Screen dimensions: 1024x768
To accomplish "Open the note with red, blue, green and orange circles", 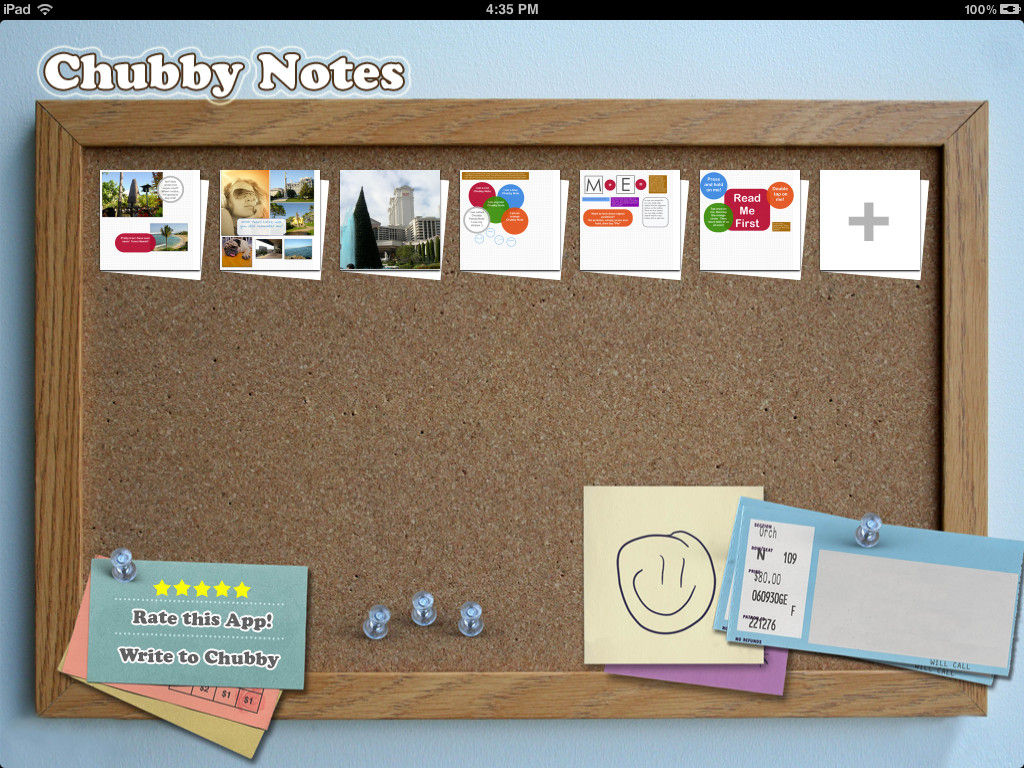I will (510, 221).
